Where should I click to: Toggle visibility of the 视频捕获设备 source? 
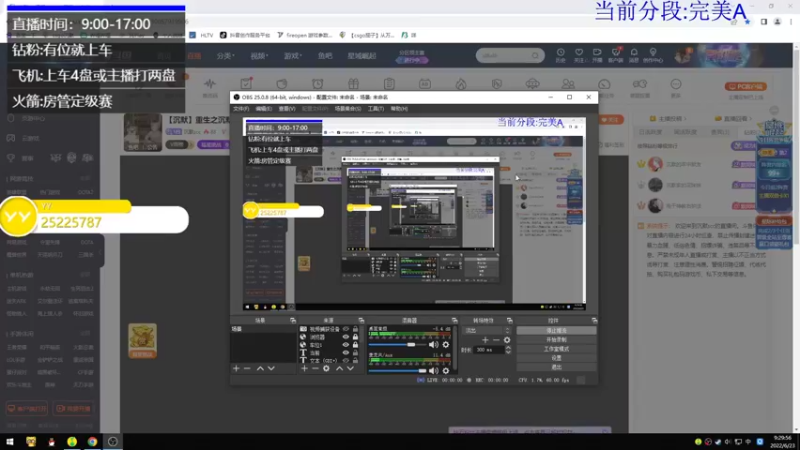click(x=346, y=329)
